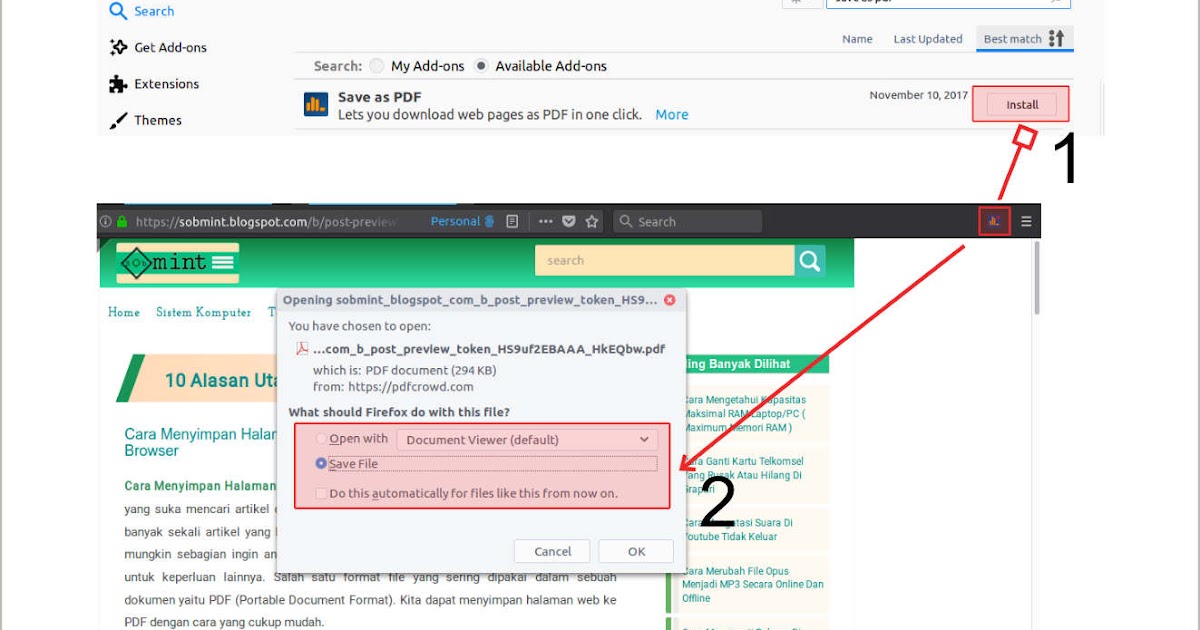Click the Personal container indicator
1200x630 pixels.
pos(463,221)
